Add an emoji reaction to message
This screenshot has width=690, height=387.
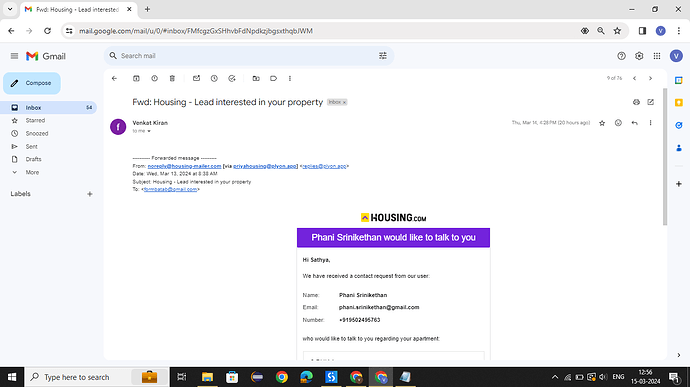pyautogui.click(x=618, y=123)
